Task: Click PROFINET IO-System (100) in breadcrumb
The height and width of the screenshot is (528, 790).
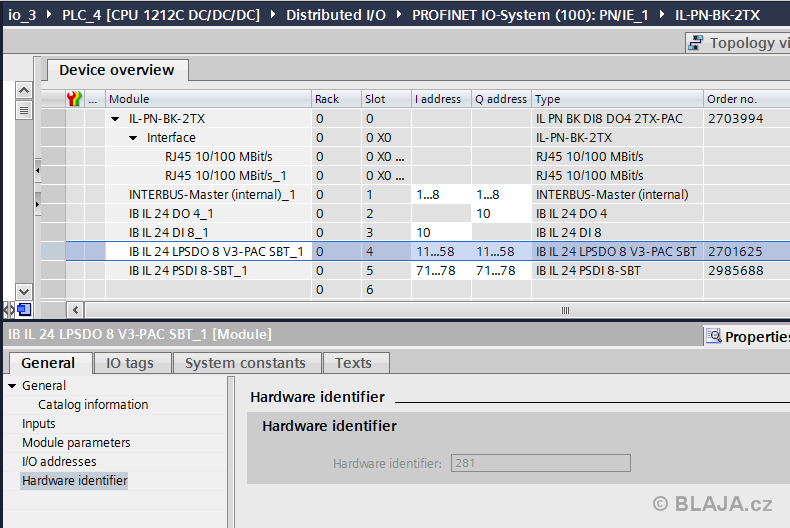Action: pos(530,15)
